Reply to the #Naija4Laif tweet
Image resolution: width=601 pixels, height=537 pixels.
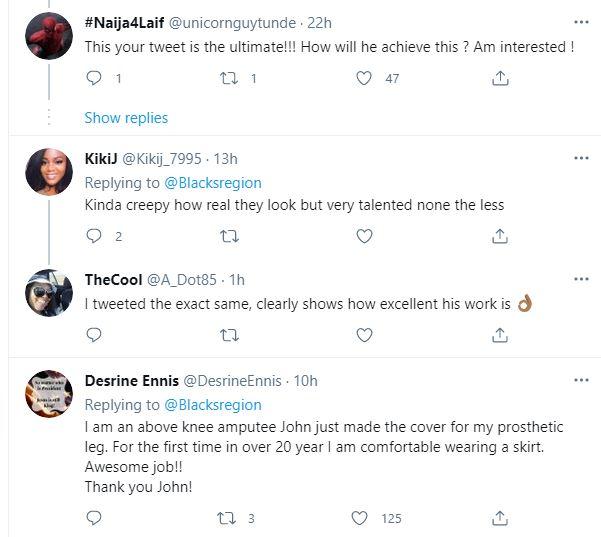[95, 78]
